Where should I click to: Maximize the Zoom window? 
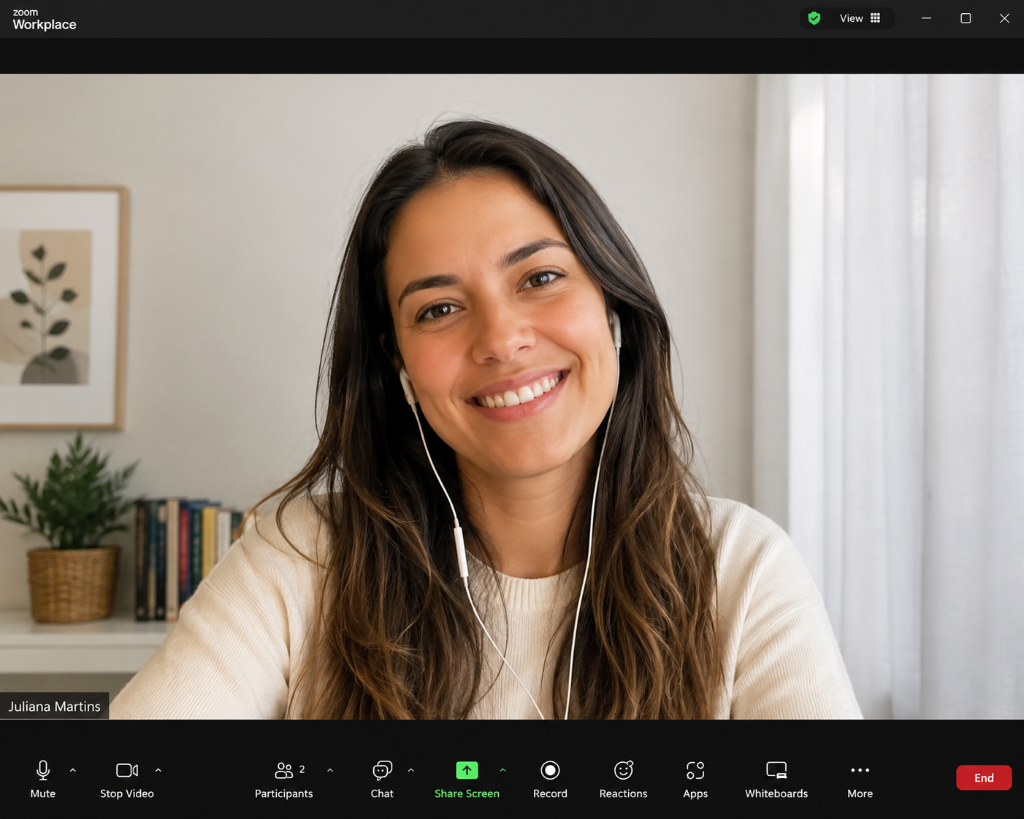pyautogui.click(x=965, y=18)
